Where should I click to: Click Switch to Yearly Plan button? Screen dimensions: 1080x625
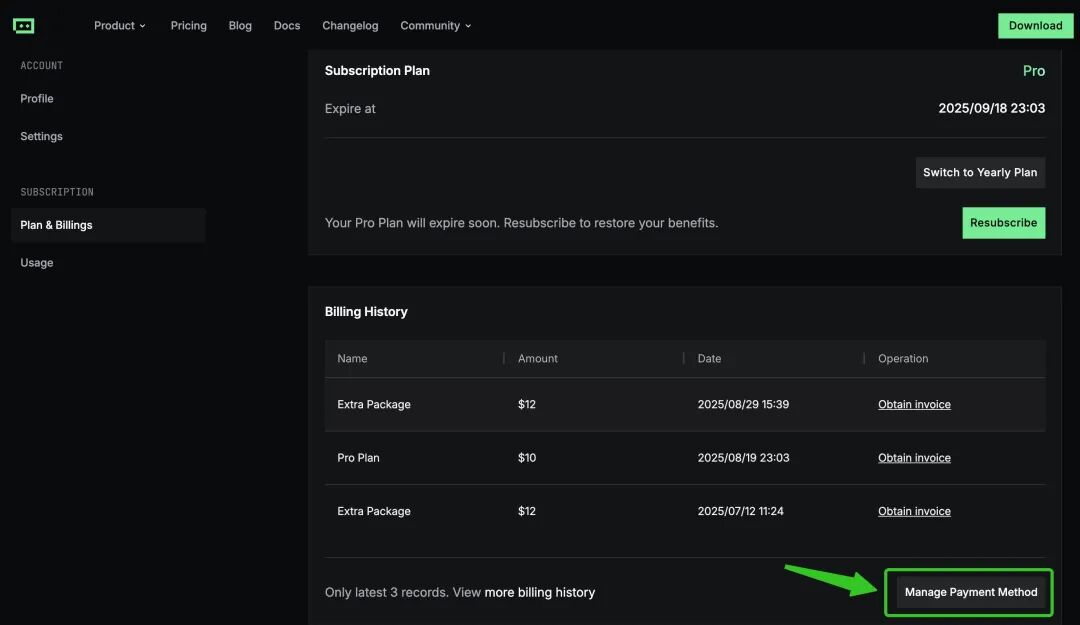tap(979, 173)
